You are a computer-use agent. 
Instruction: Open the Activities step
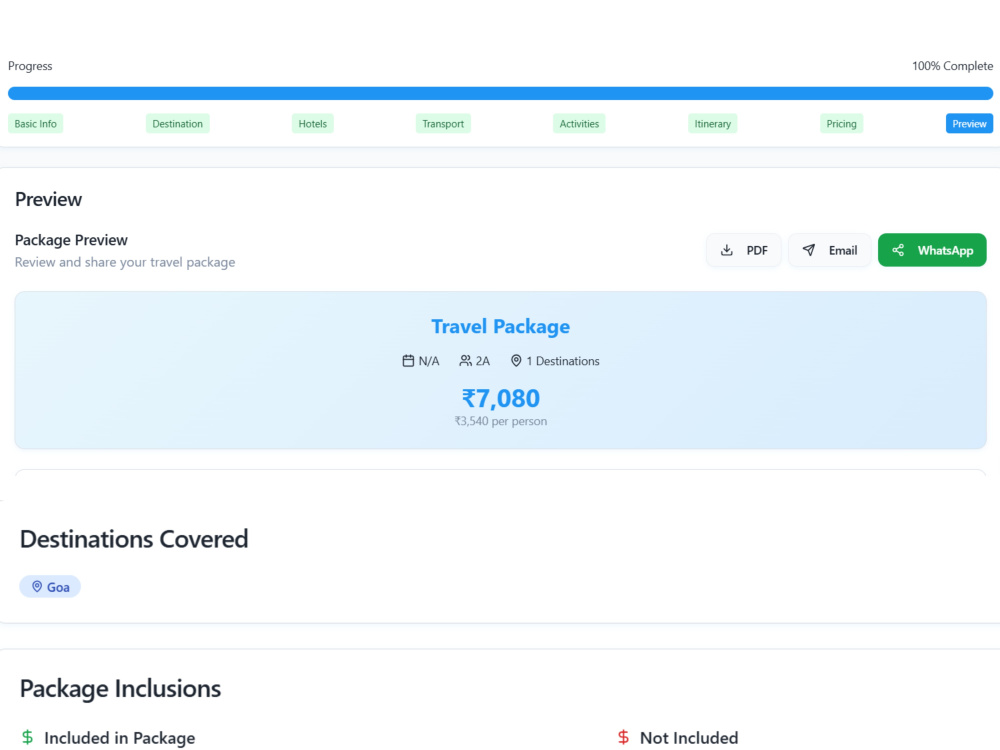(x=579, y=124)
